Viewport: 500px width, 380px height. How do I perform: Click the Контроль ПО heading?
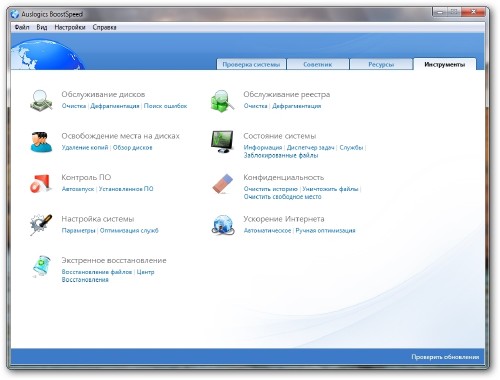click(x=86, y=177)
